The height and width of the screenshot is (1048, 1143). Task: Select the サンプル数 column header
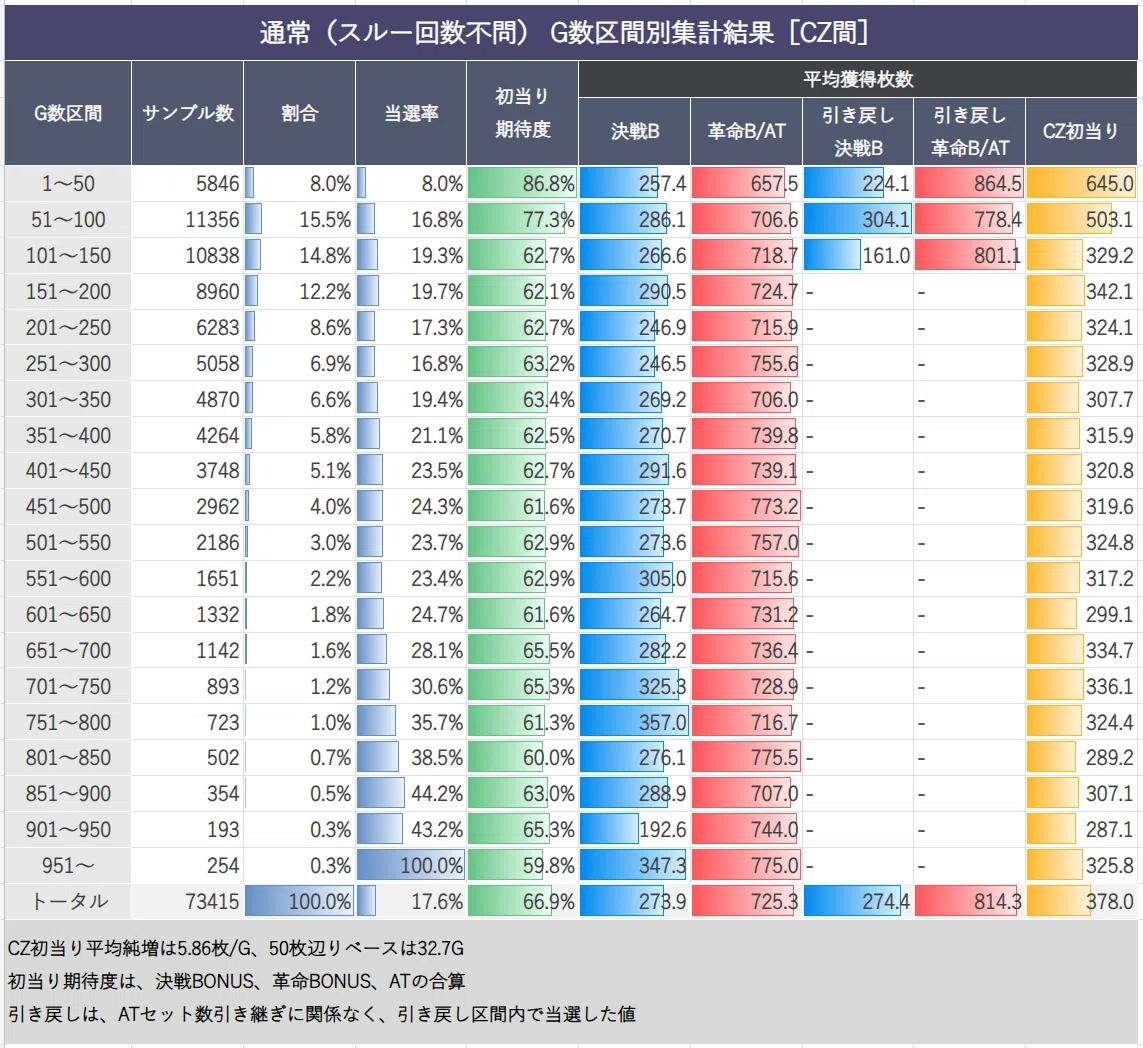187,113
